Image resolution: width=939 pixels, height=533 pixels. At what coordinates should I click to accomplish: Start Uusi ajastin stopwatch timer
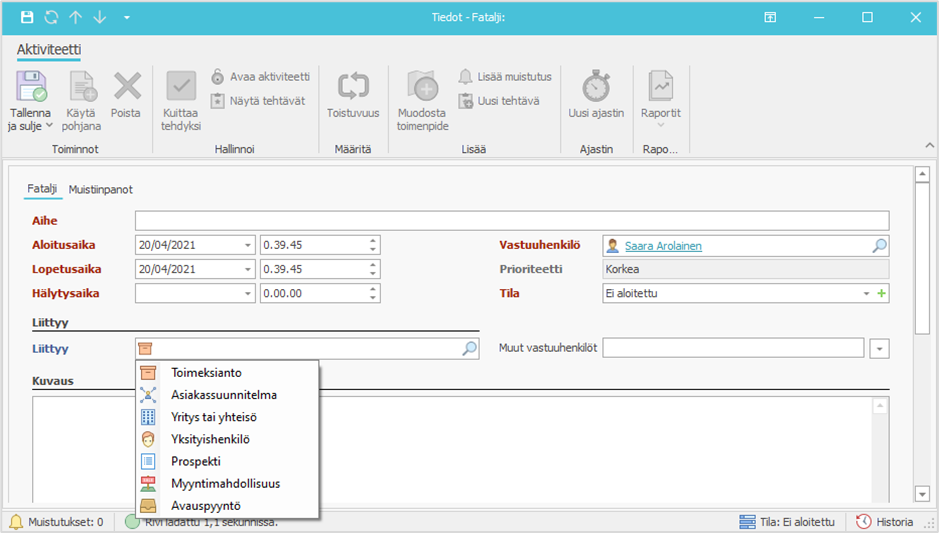(596, 87)
